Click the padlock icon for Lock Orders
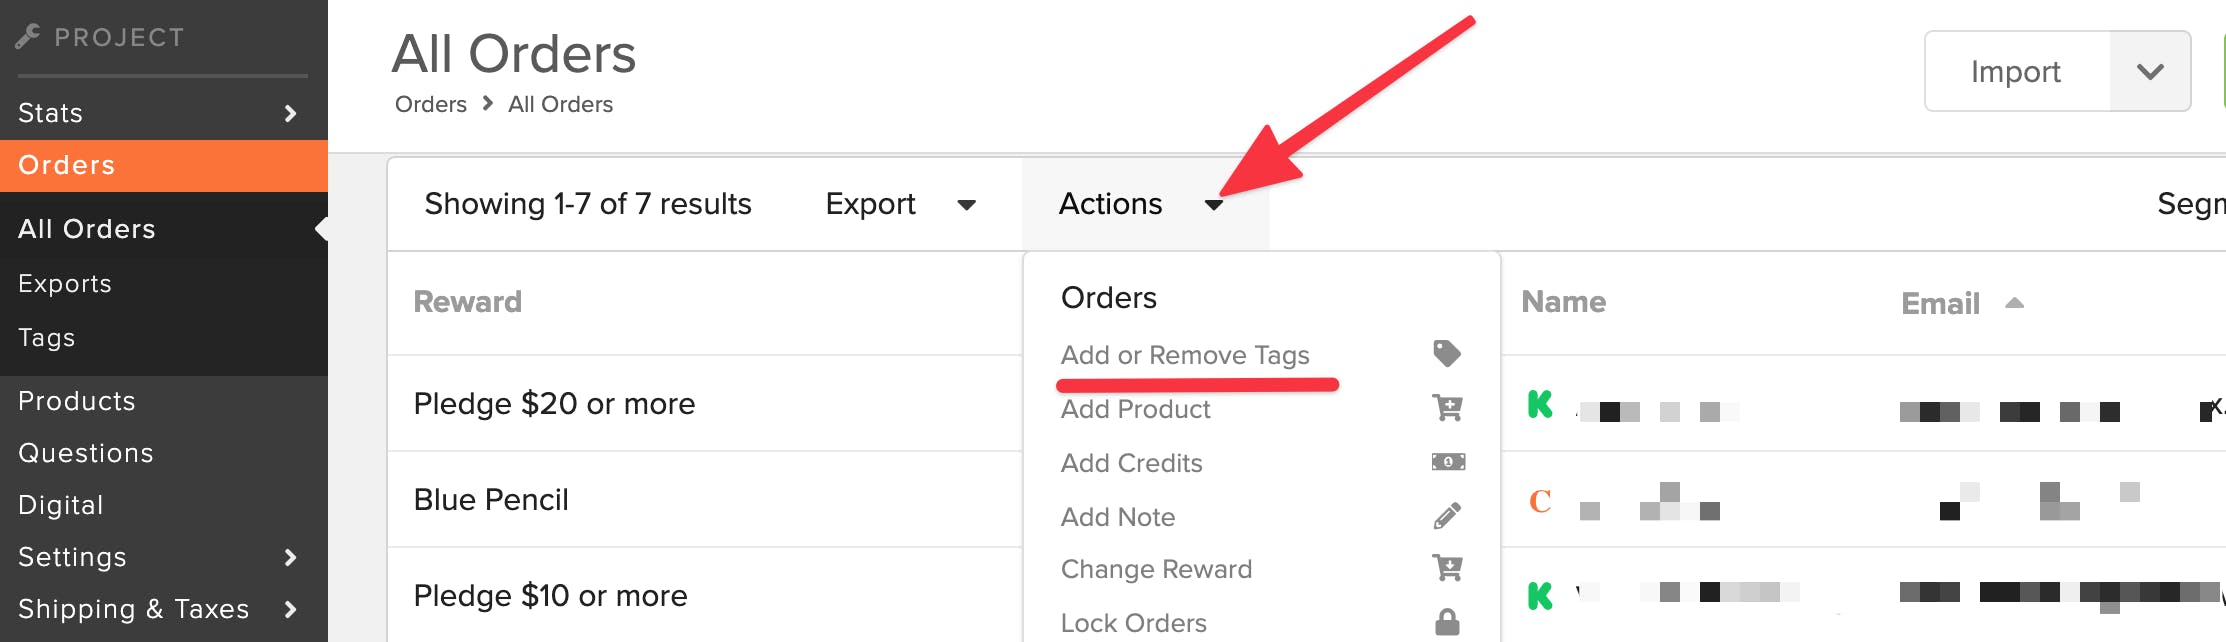 [1447, 622]
